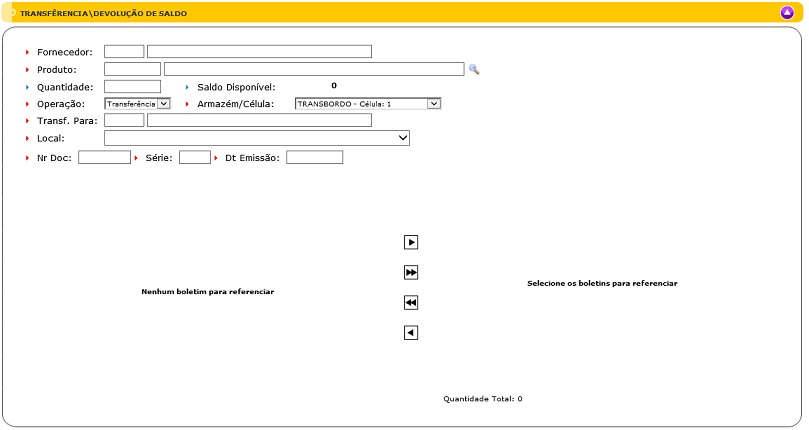
Task: Collapse panel with purple arrow icon
Action: (x=787, y=13)
